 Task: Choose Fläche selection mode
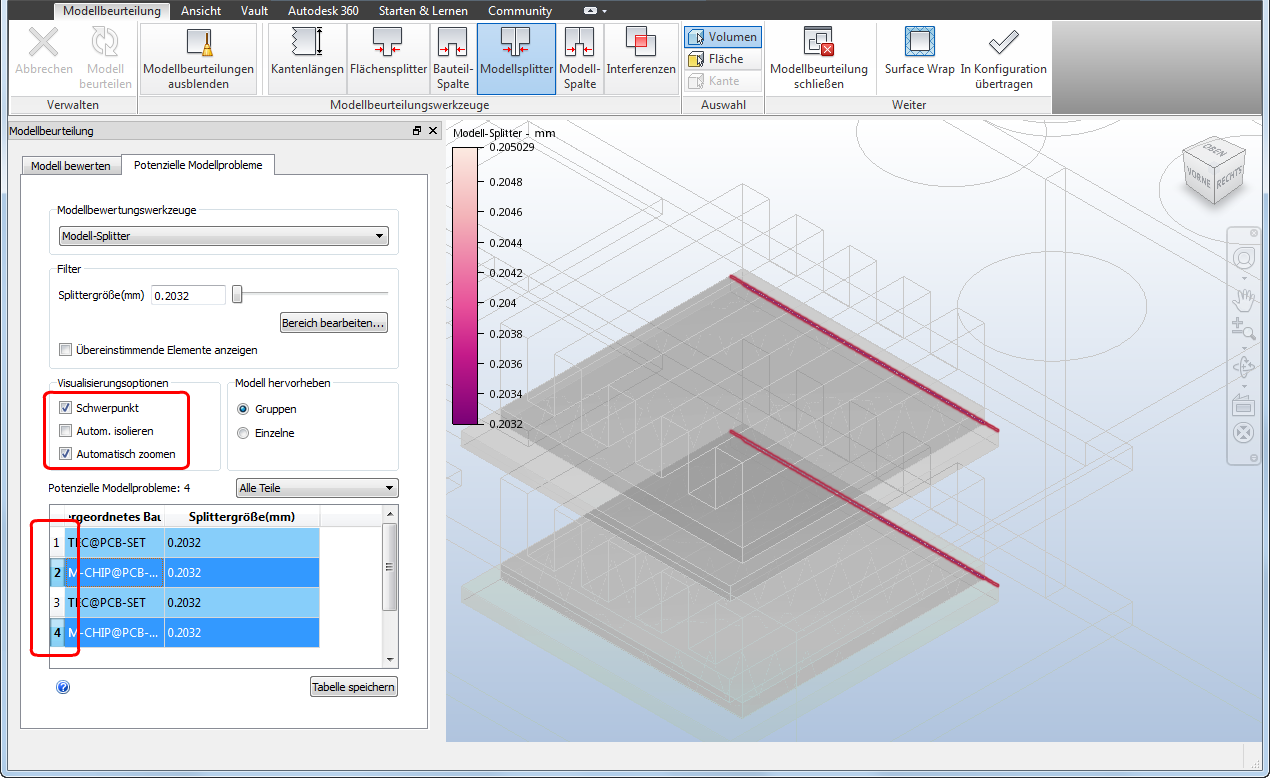[x=723, y=59]
